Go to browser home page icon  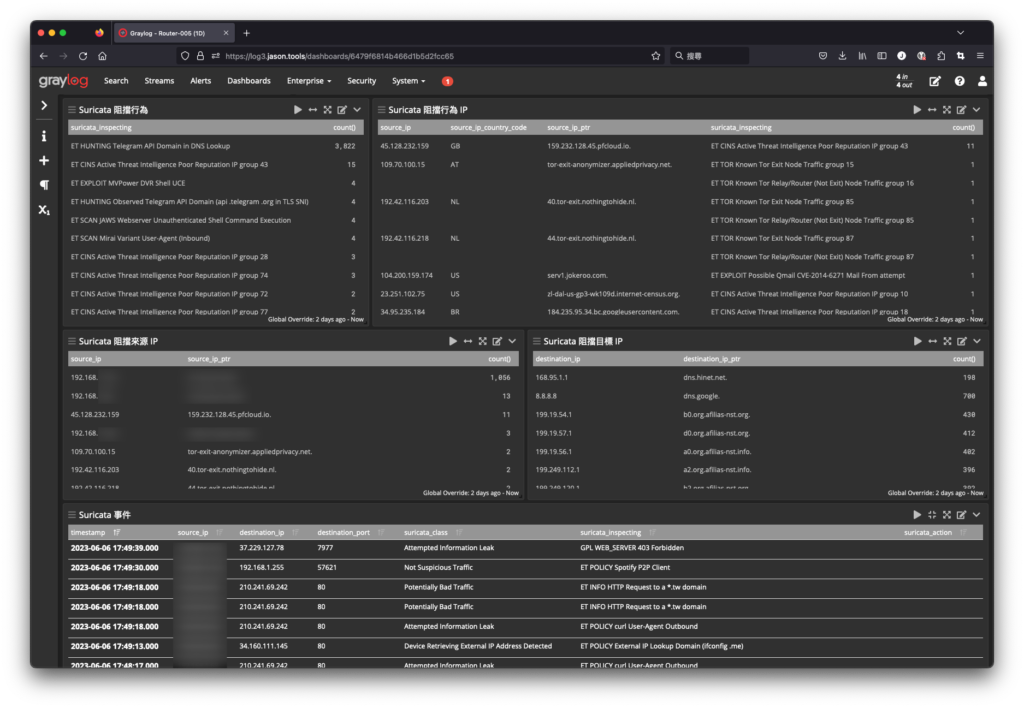click(103, 56)
